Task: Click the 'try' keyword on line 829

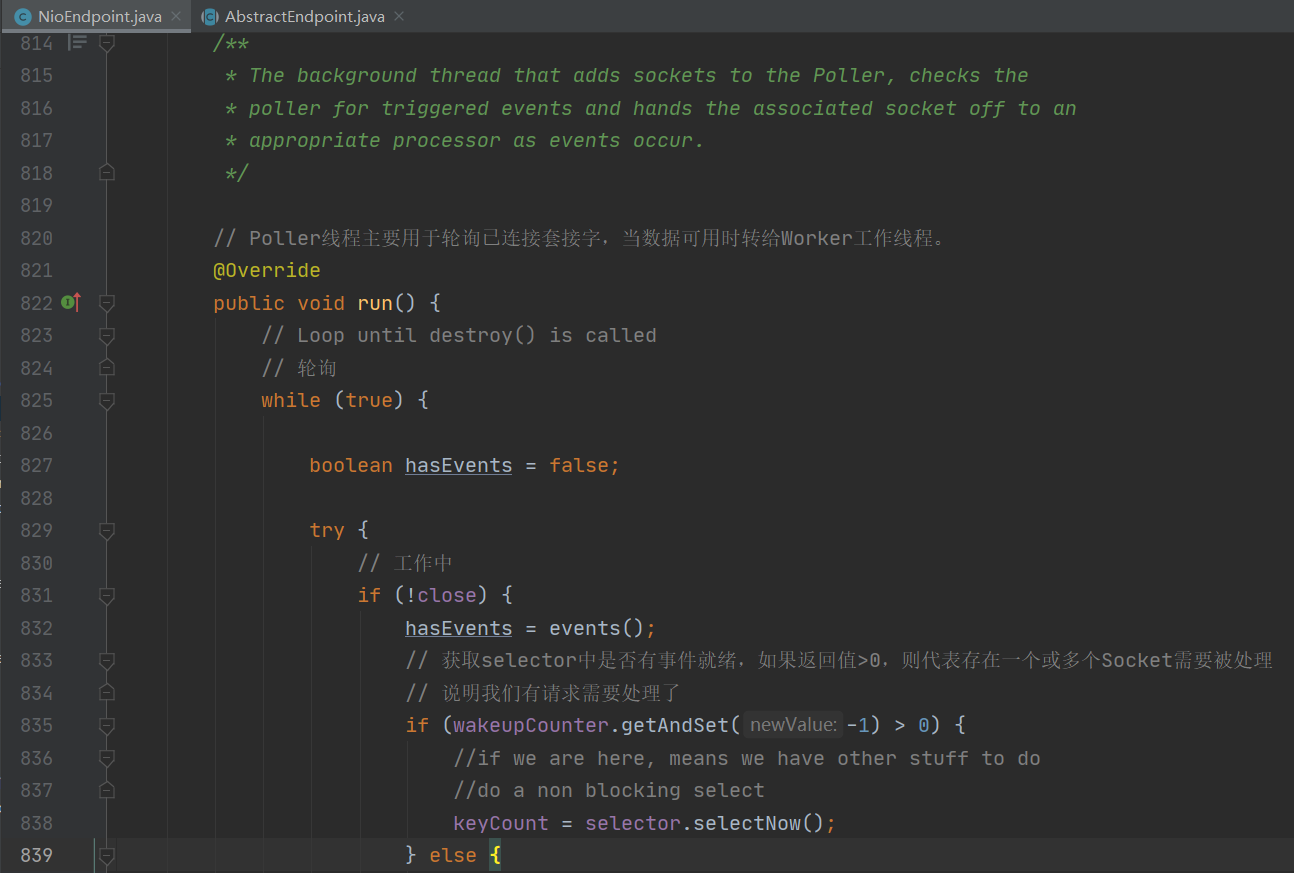Action: 327,530
